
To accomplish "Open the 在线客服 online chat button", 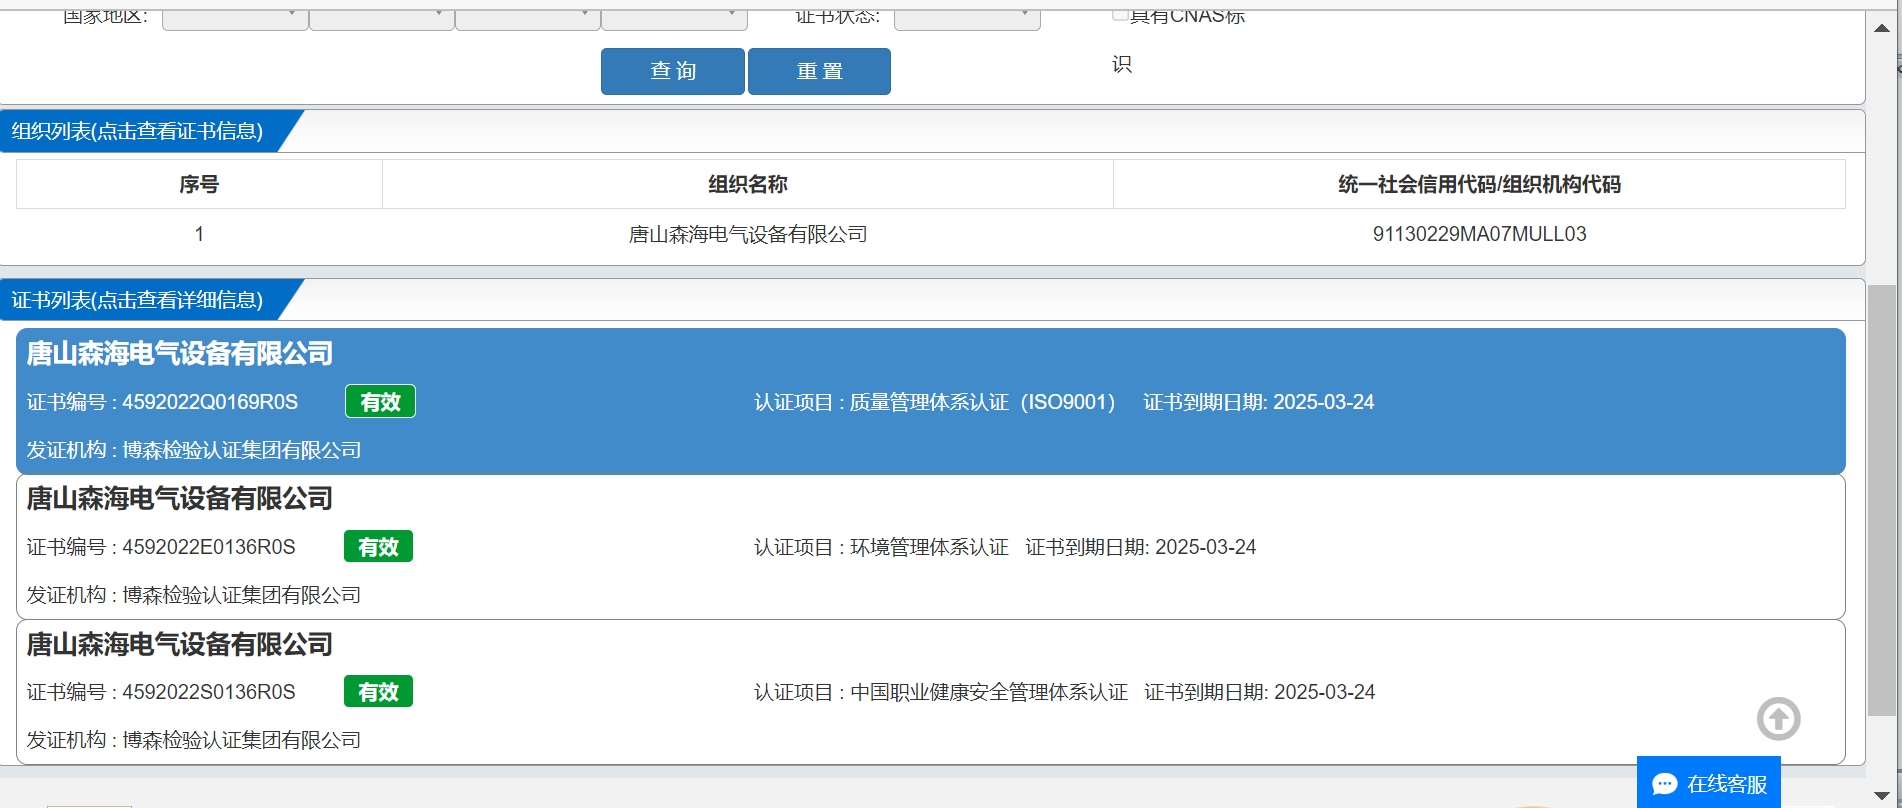I will click(x=1708, y=783).
